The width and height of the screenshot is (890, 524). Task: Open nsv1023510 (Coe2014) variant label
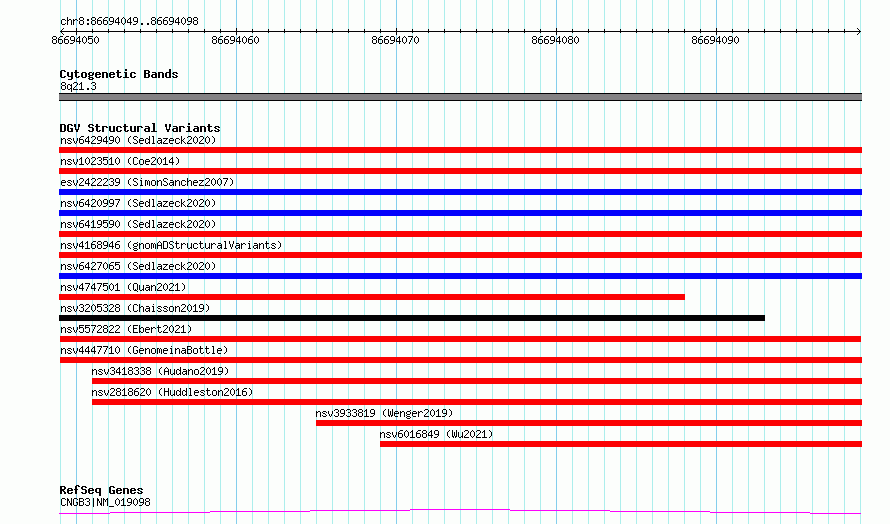120,161
